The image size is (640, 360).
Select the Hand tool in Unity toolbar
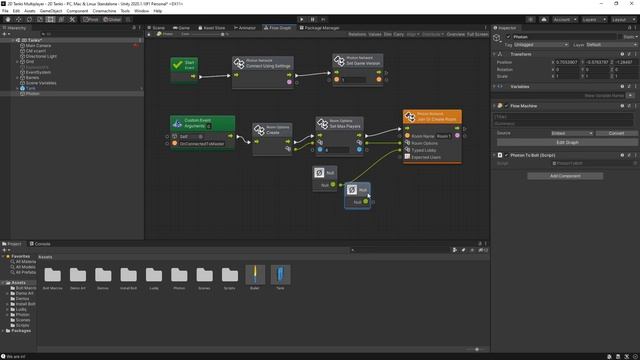8,20
